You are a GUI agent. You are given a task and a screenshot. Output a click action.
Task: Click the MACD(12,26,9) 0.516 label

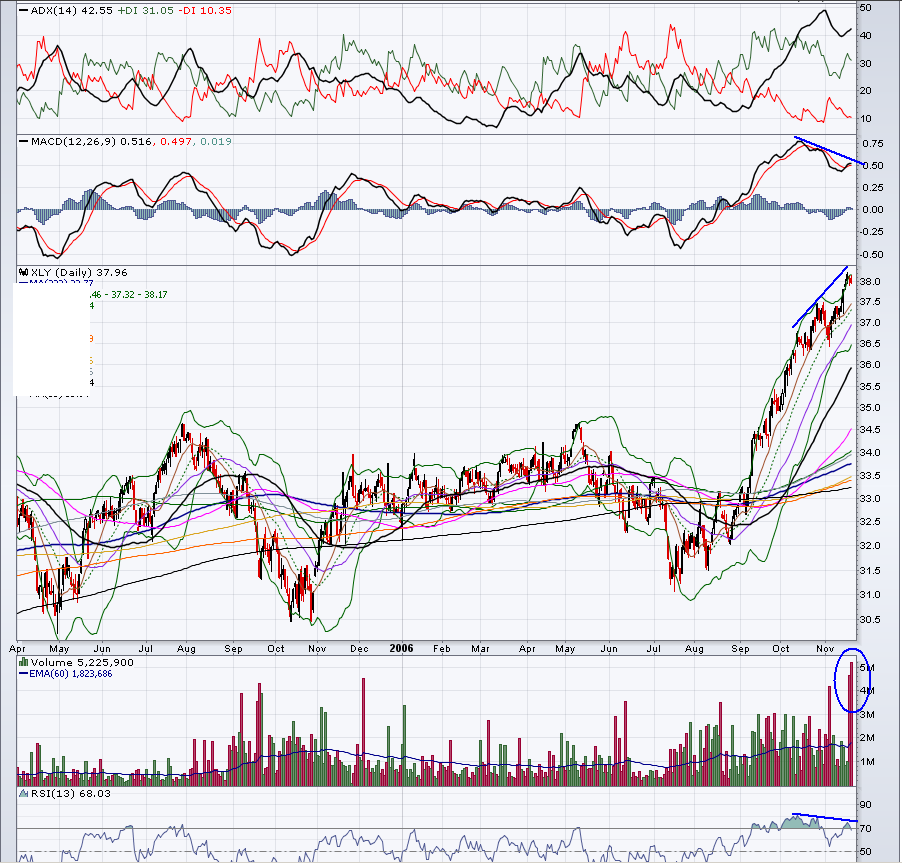coord(91,142)
